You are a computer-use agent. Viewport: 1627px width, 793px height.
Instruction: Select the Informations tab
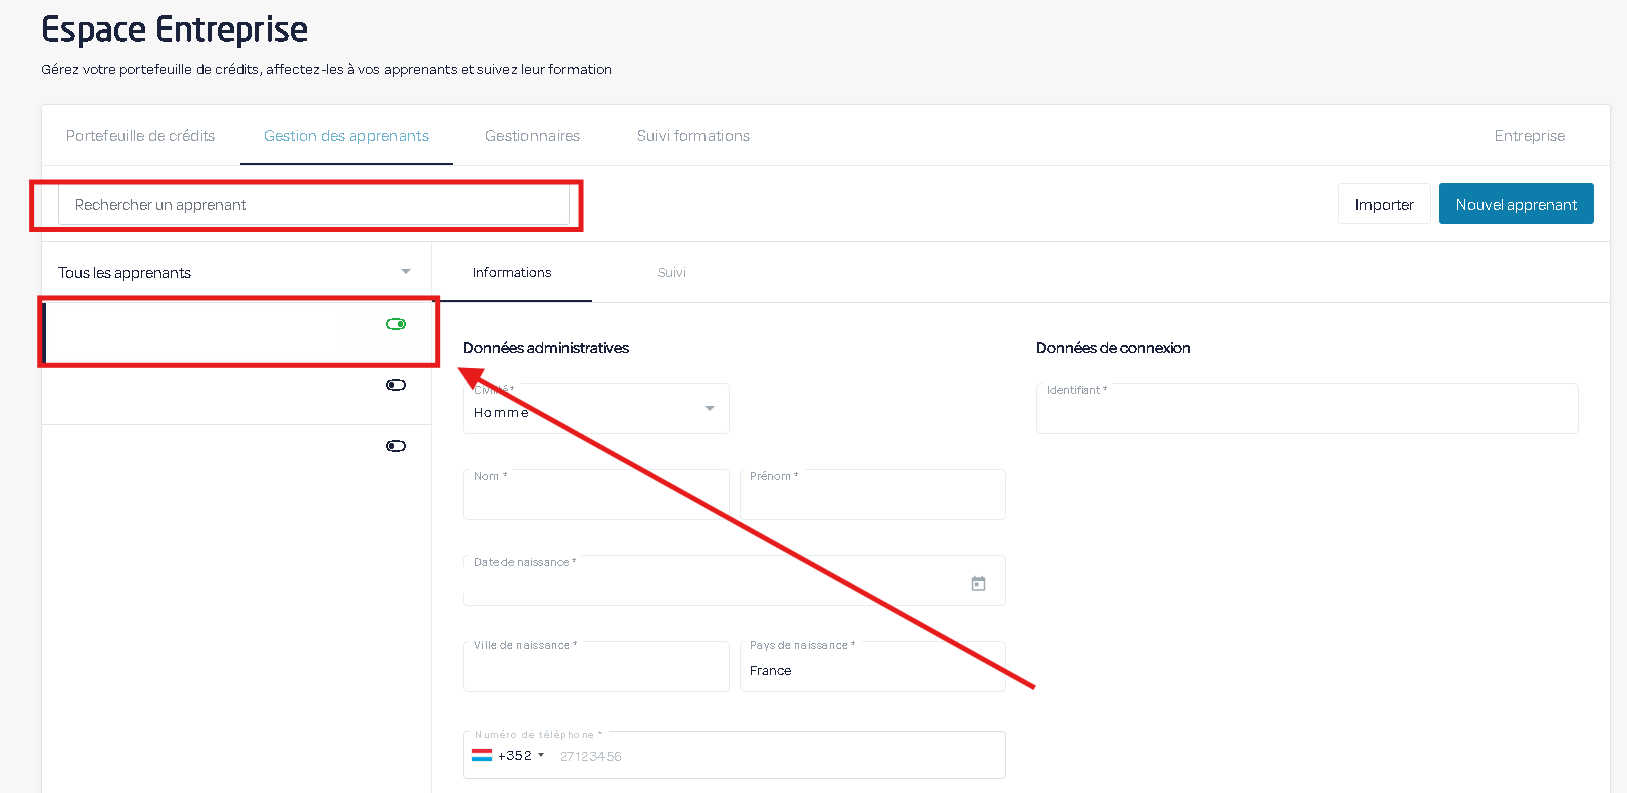pyautogui.click(x=512, y=273)
